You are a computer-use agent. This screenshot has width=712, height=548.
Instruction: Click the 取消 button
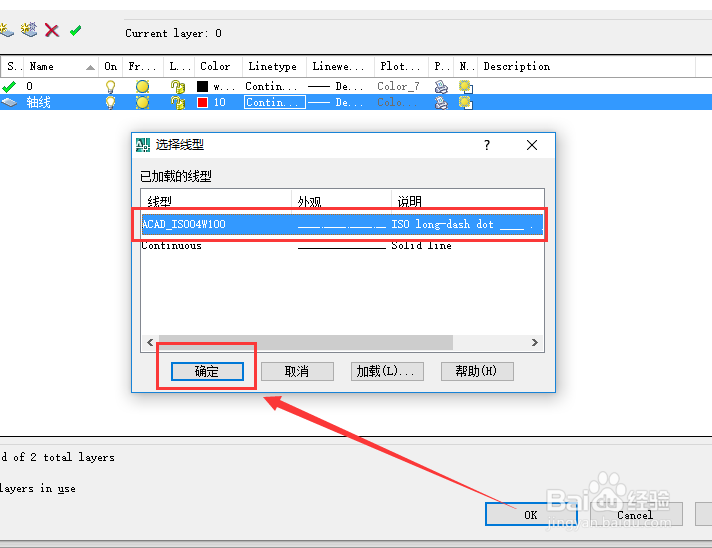[x=297, y=371]
